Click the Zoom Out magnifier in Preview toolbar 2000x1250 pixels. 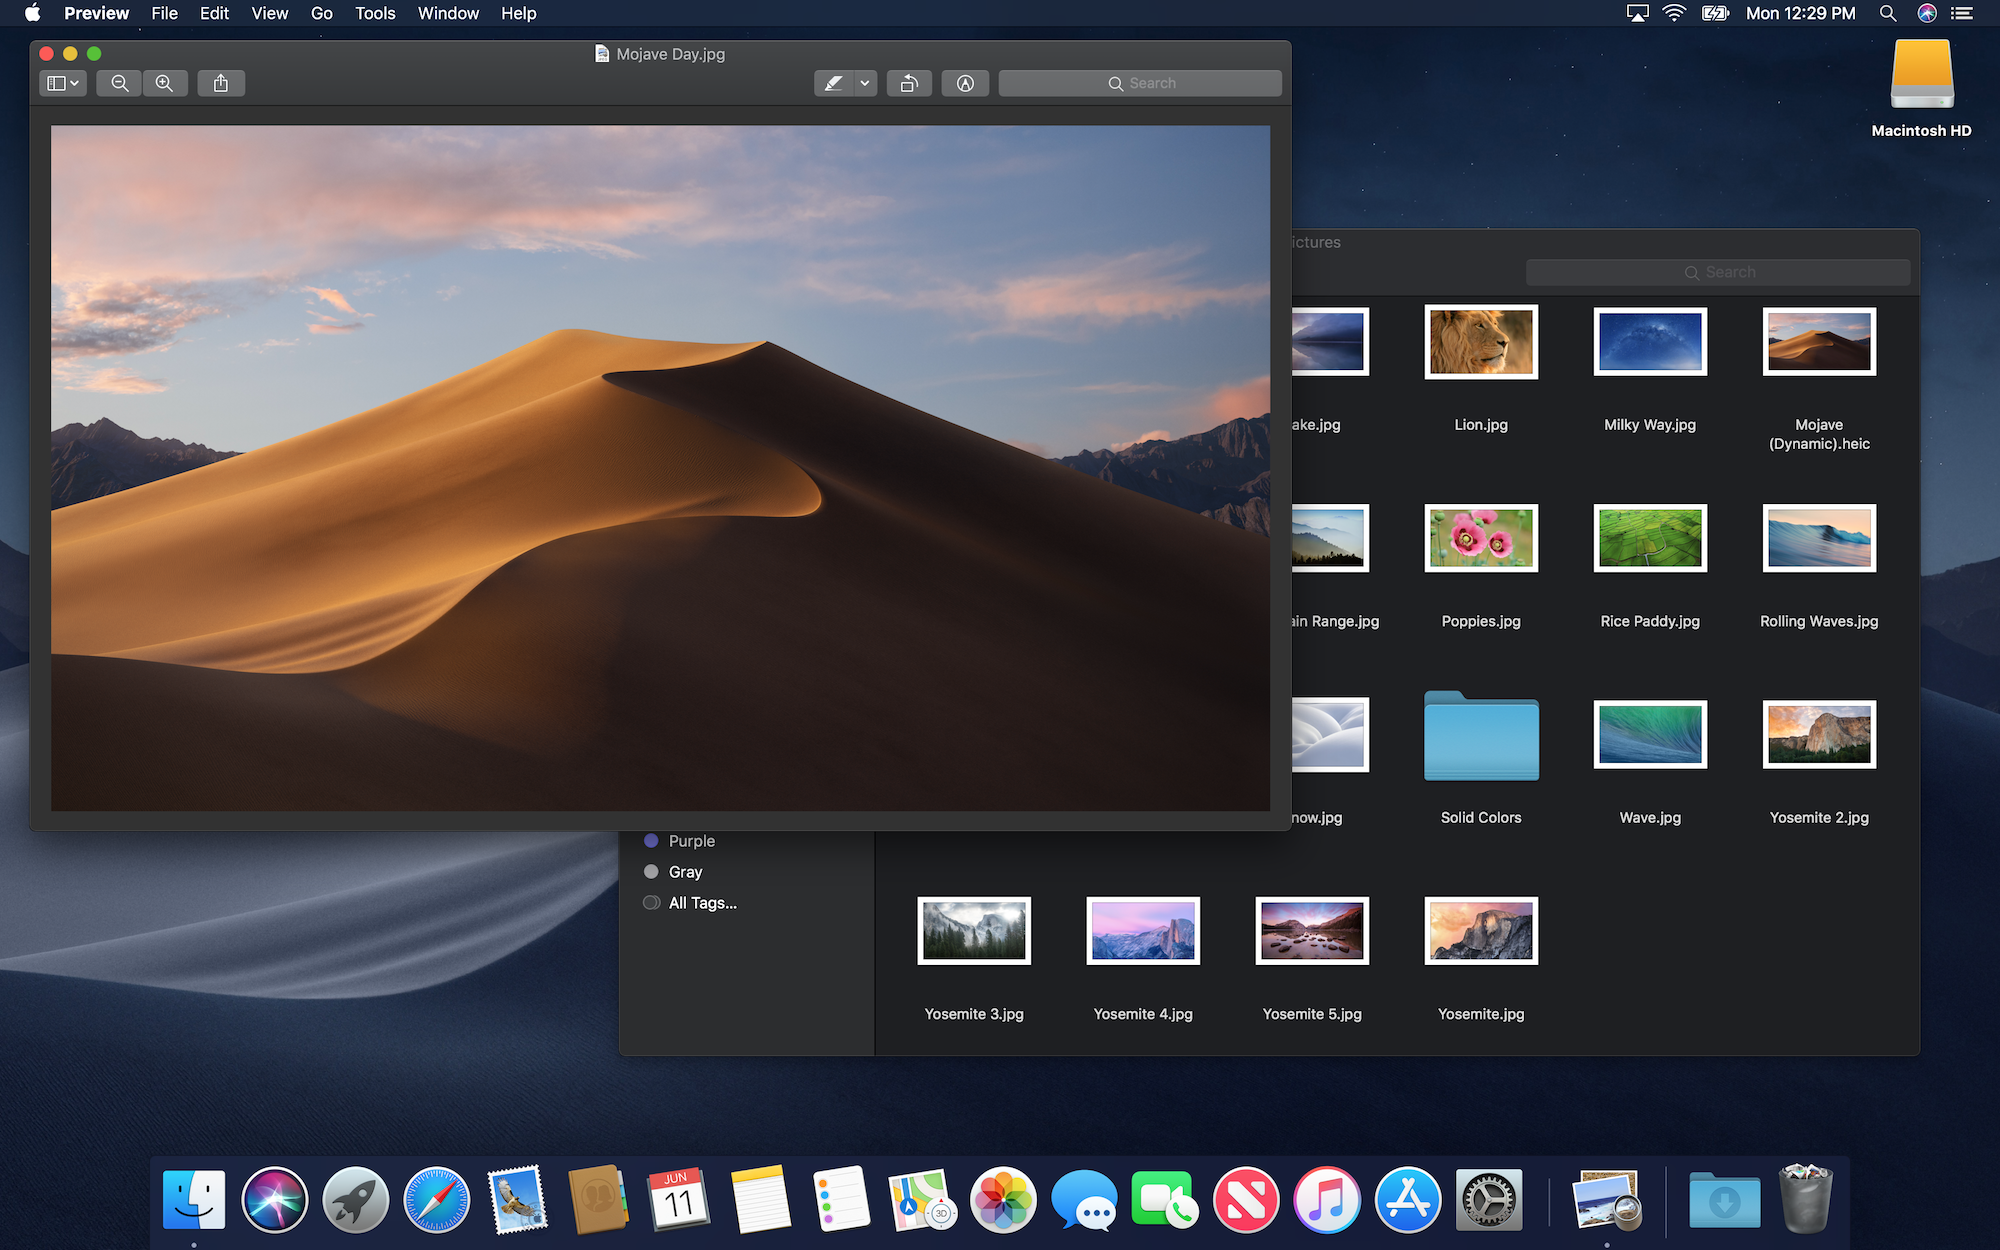point(120,83)
